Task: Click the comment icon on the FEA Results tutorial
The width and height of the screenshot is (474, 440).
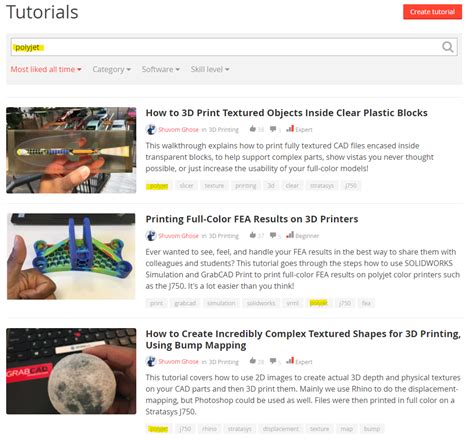Action: [273, 235]
